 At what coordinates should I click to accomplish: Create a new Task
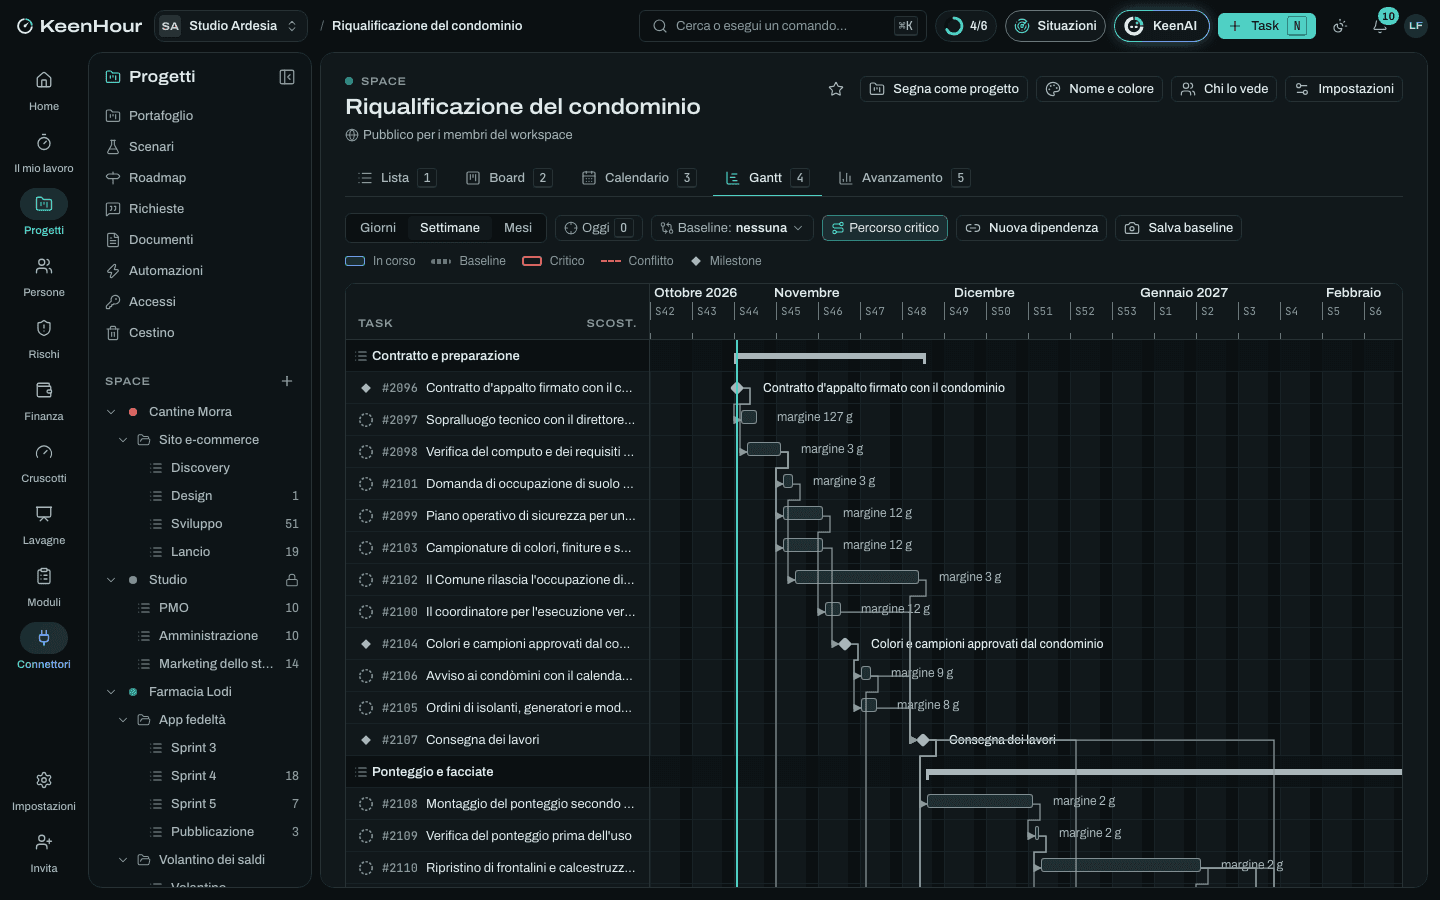click(x=1267, y=26)
